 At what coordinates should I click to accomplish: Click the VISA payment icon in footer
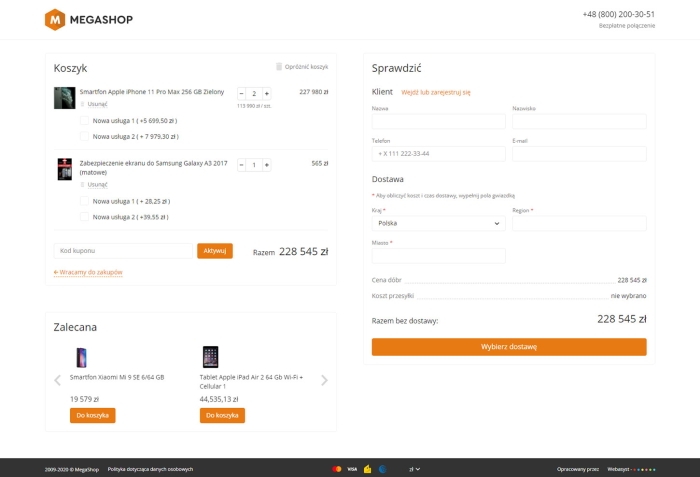click(x=352, y=469)
